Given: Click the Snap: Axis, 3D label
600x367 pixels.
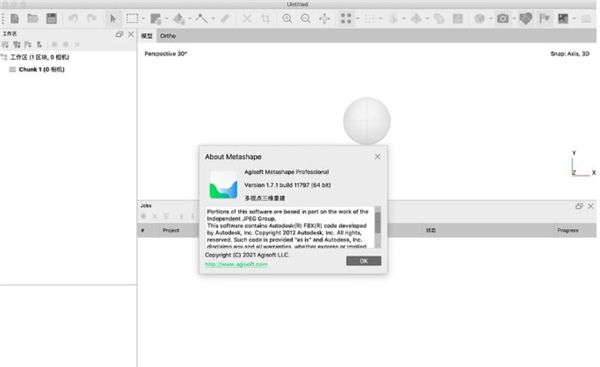Looking at the screenshot, I should (570, 54).
